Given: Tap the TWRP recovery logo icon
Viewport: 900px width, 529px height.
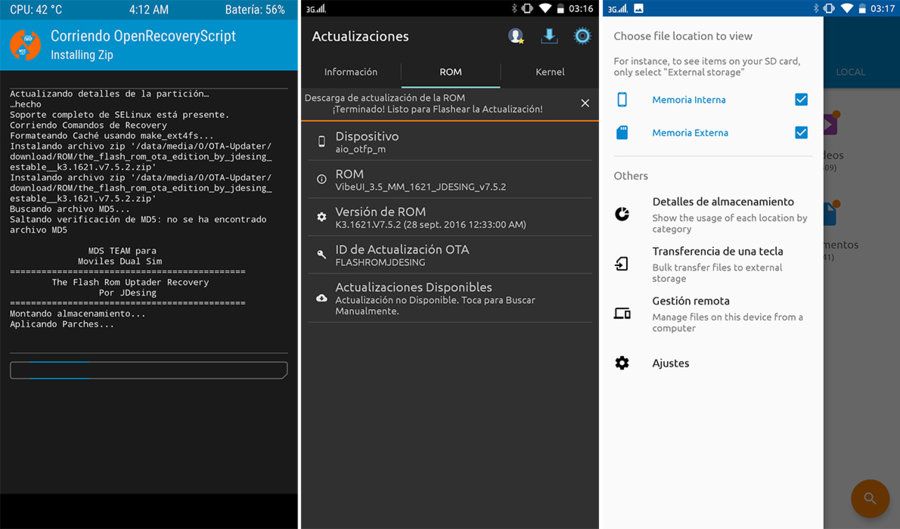Looking at the screenshot, I should [x=25, y=45].
